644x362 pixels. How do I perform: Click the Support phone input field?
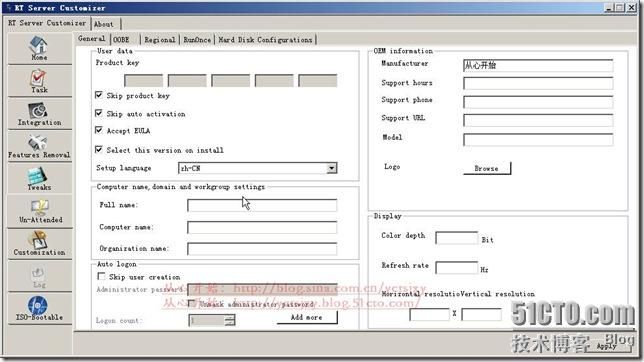pos(538,102)
